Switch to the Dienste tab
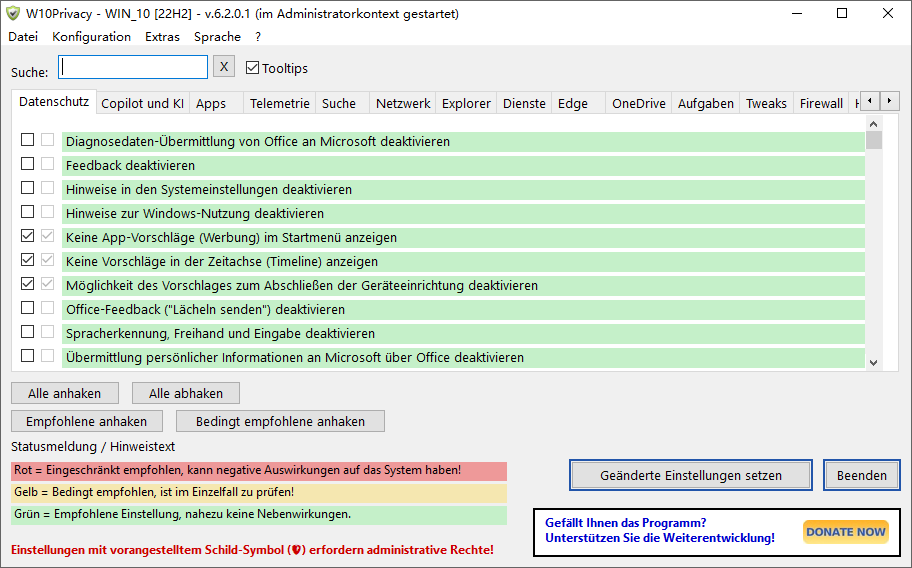The height and width of the screenshot is (568, 912). point(524,103)
